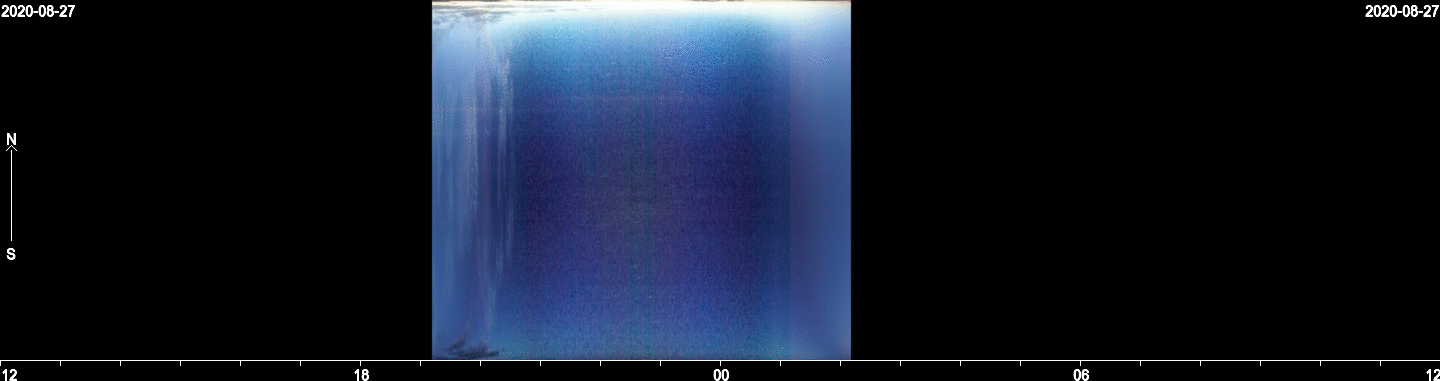The height and width of the screenshot is (381, 1440).
Task: Select the 06 hour mark on time axis
Action: (x=1081, y=374)
